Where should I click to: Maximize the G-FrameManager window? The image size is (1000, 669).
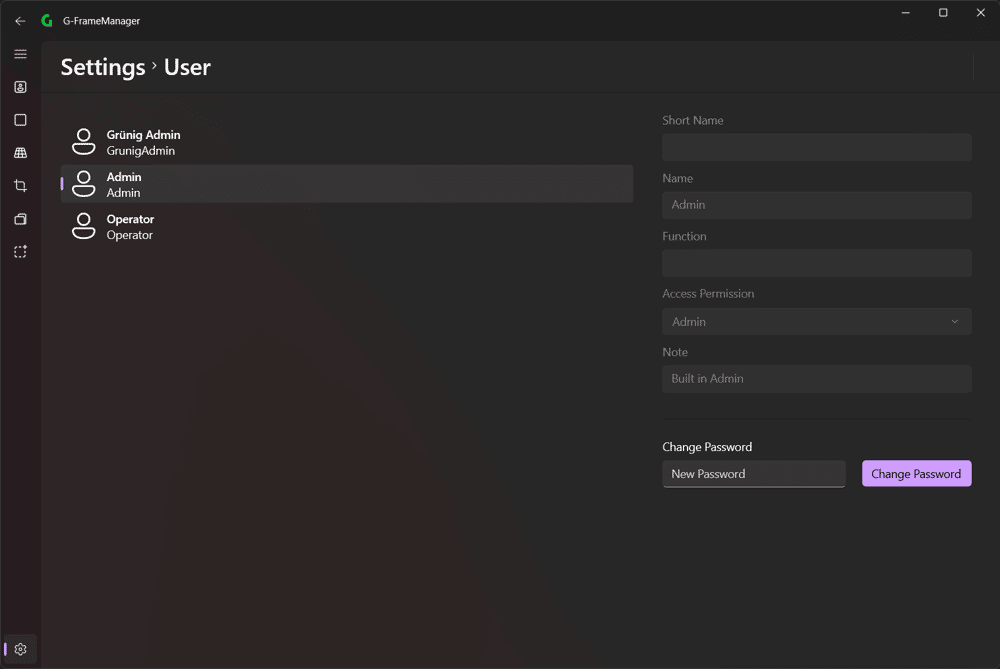pyautogui.click(x=943, y=13)
